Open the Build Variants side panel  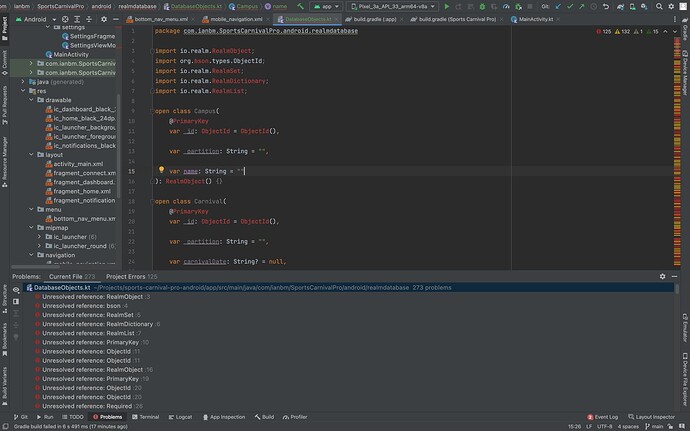click(4, 384)
